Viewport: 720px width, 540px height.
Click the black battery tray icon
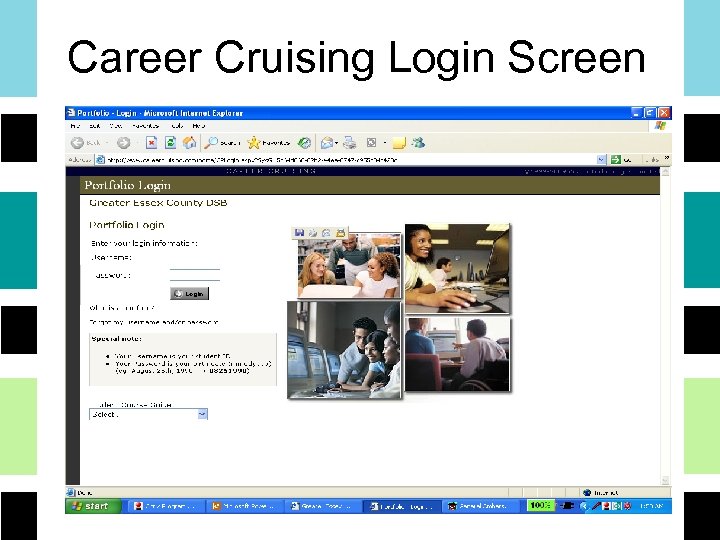[568, 506]
